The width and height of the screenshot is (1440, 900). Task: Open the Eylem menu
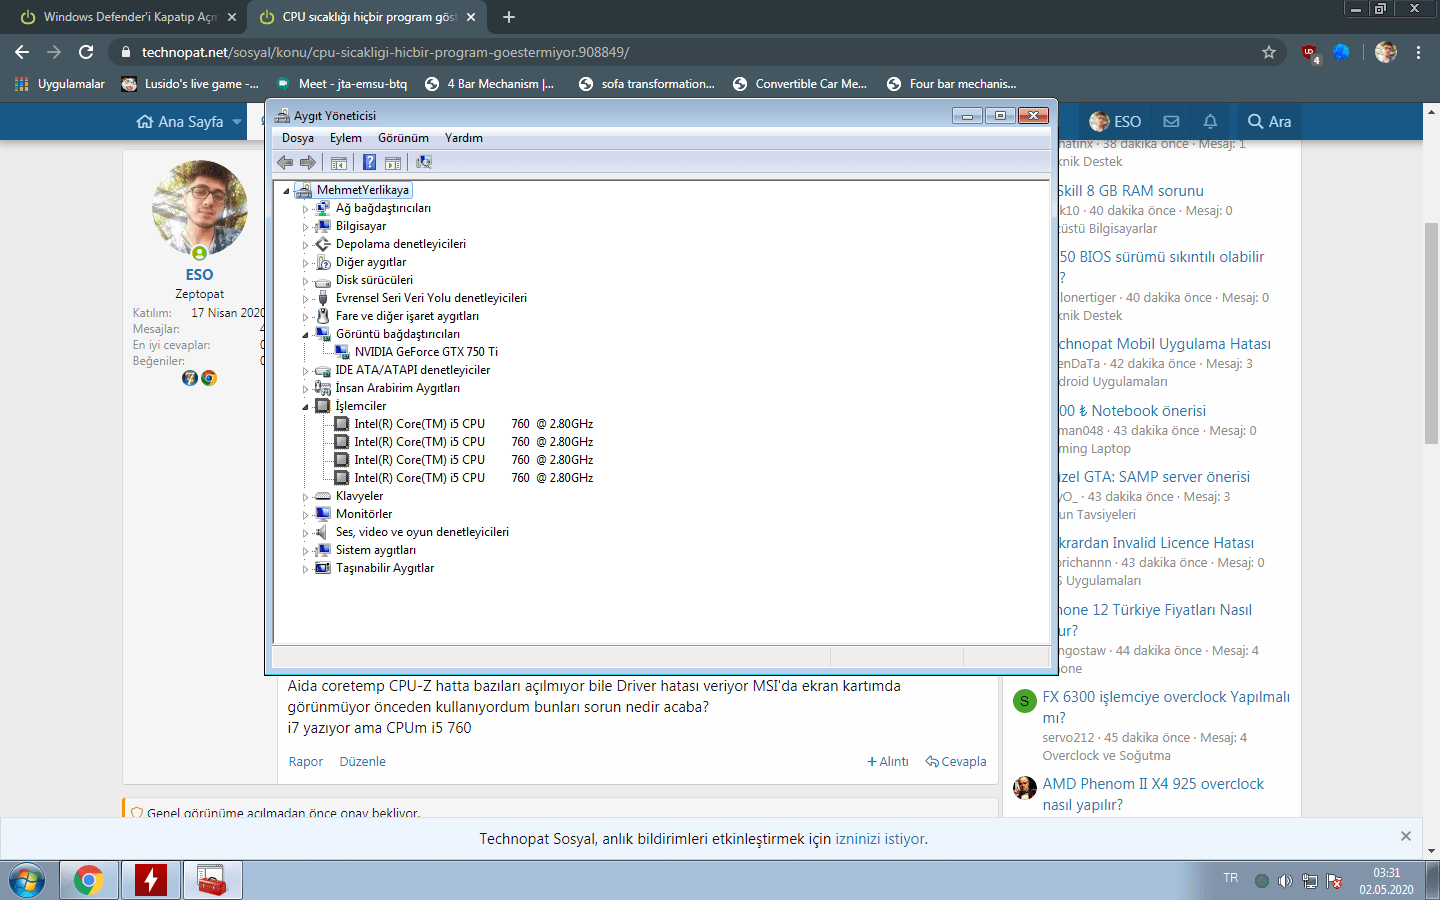click(346, 138)
